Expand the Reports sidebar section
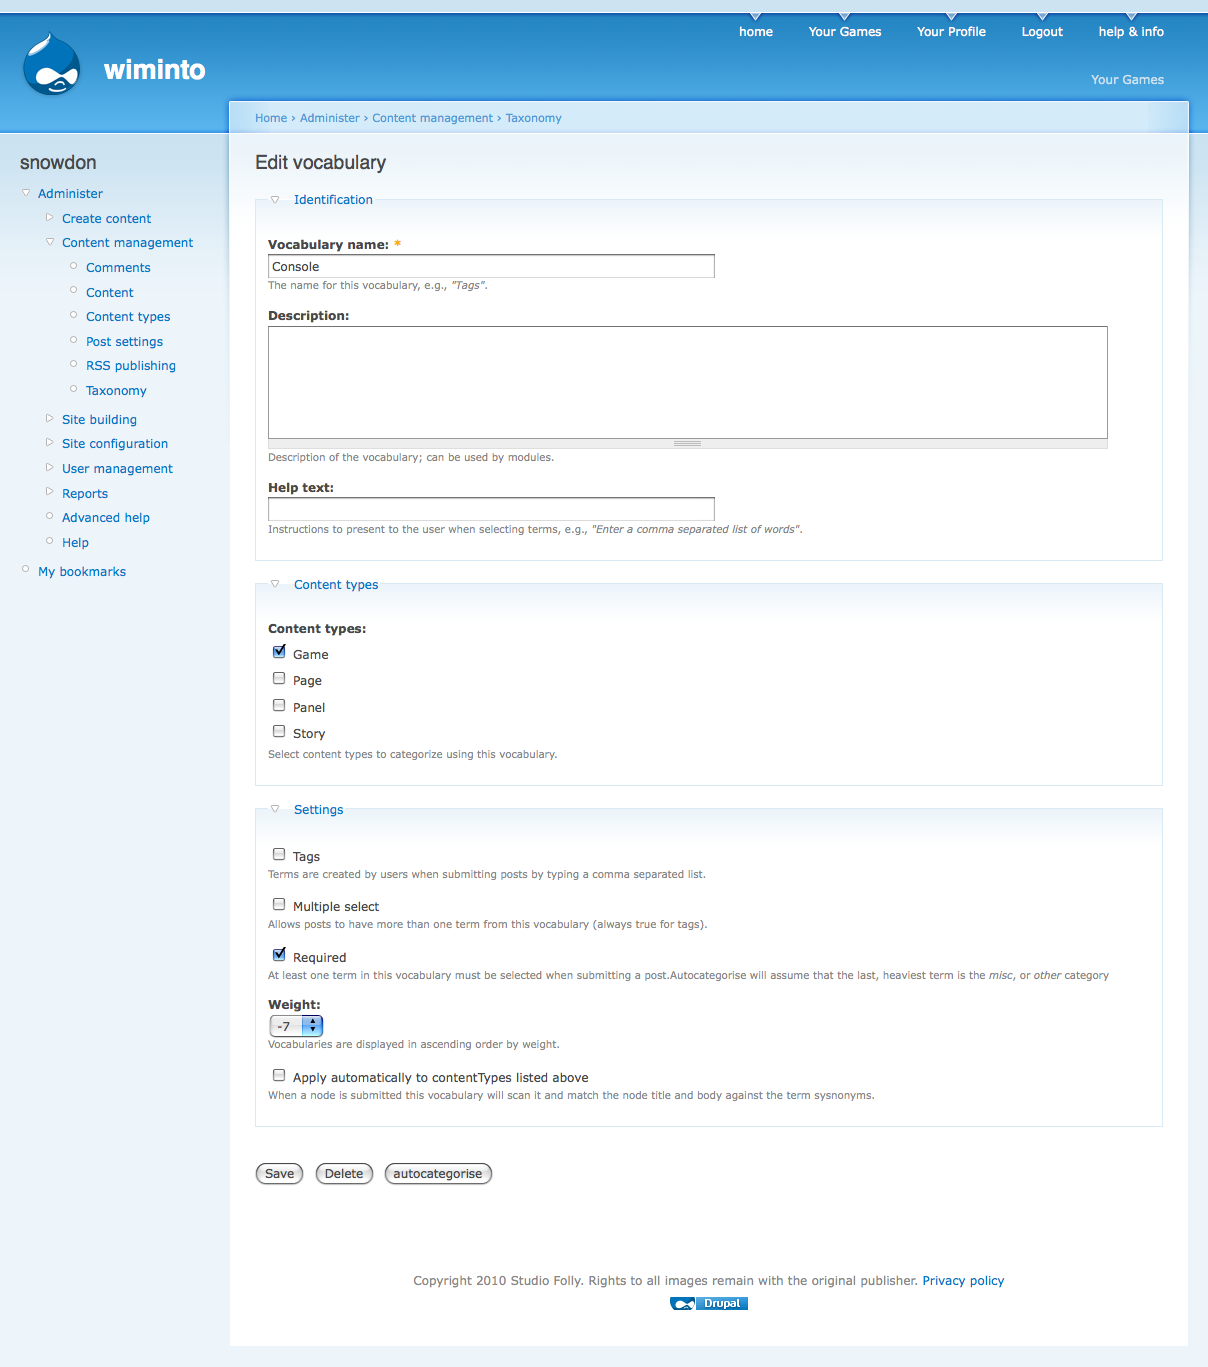Viewport: 1208px width, 1367px height. pos(50,491)
